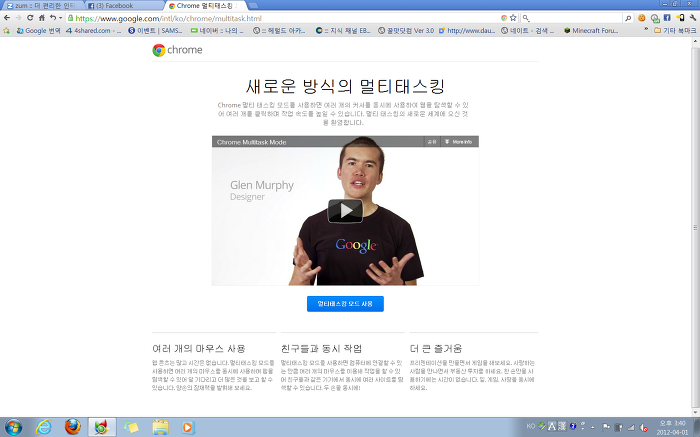
Task: Click the green padlock in address bar
Action: 71,18
